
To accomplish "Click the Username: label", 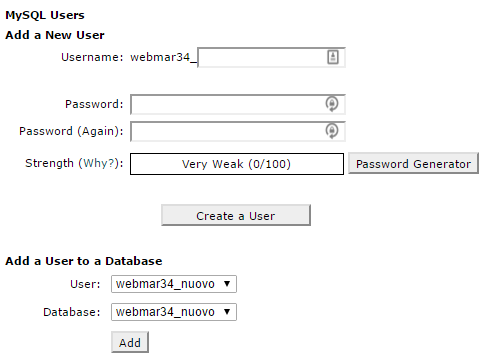I will click(92, 57).
